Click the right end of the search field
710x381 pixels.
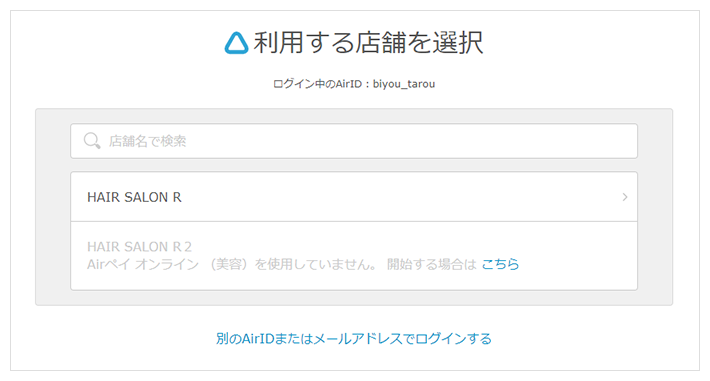click(620, 141)
